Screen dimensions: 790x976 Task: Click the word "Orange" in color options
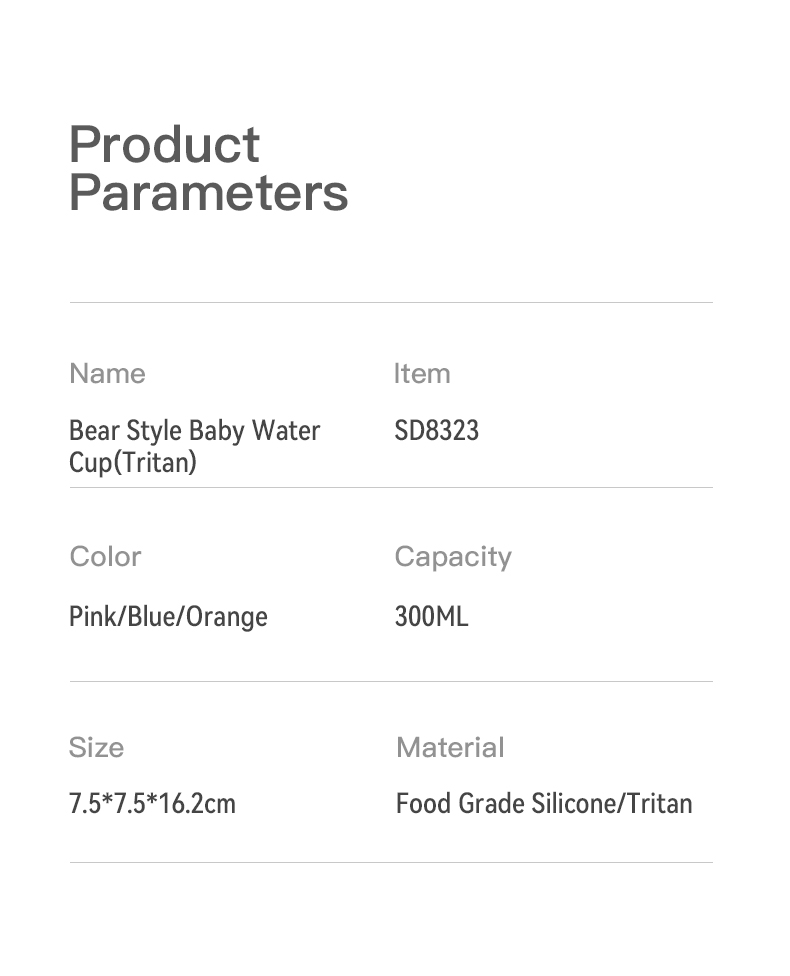point(226,616)
